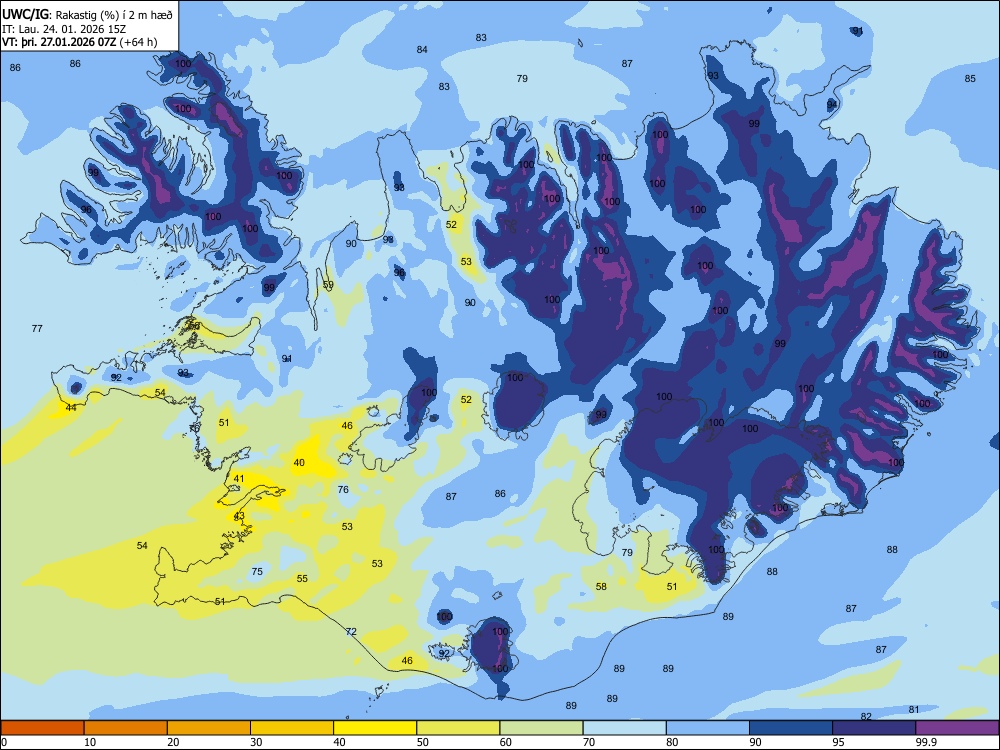The height and width of the screenshot is (750, 1000).
Task: Click the orange 10–20 legend swatch
Action: tap(126, 728)
